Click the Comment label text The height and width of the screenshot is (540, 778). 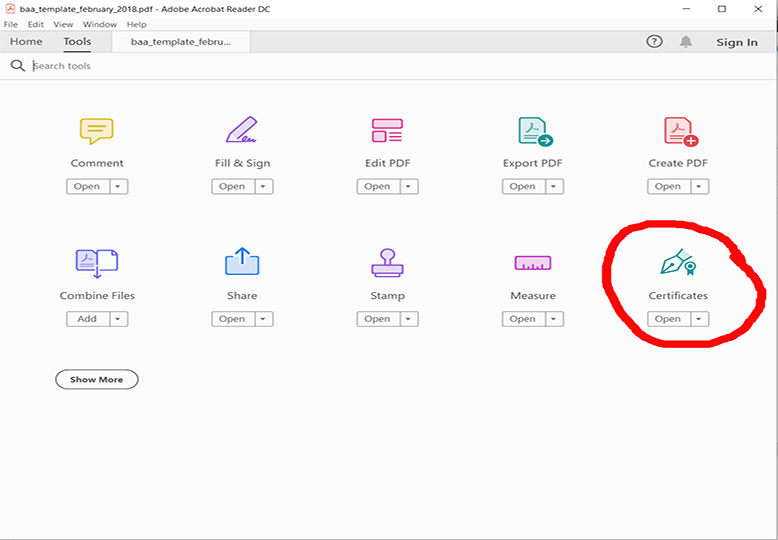(97, 163)
